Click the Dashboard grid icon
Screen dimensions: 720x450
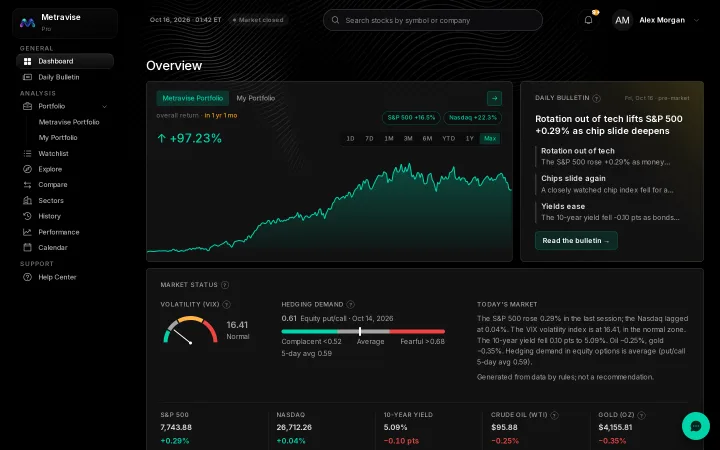click(x=28, y=61)
